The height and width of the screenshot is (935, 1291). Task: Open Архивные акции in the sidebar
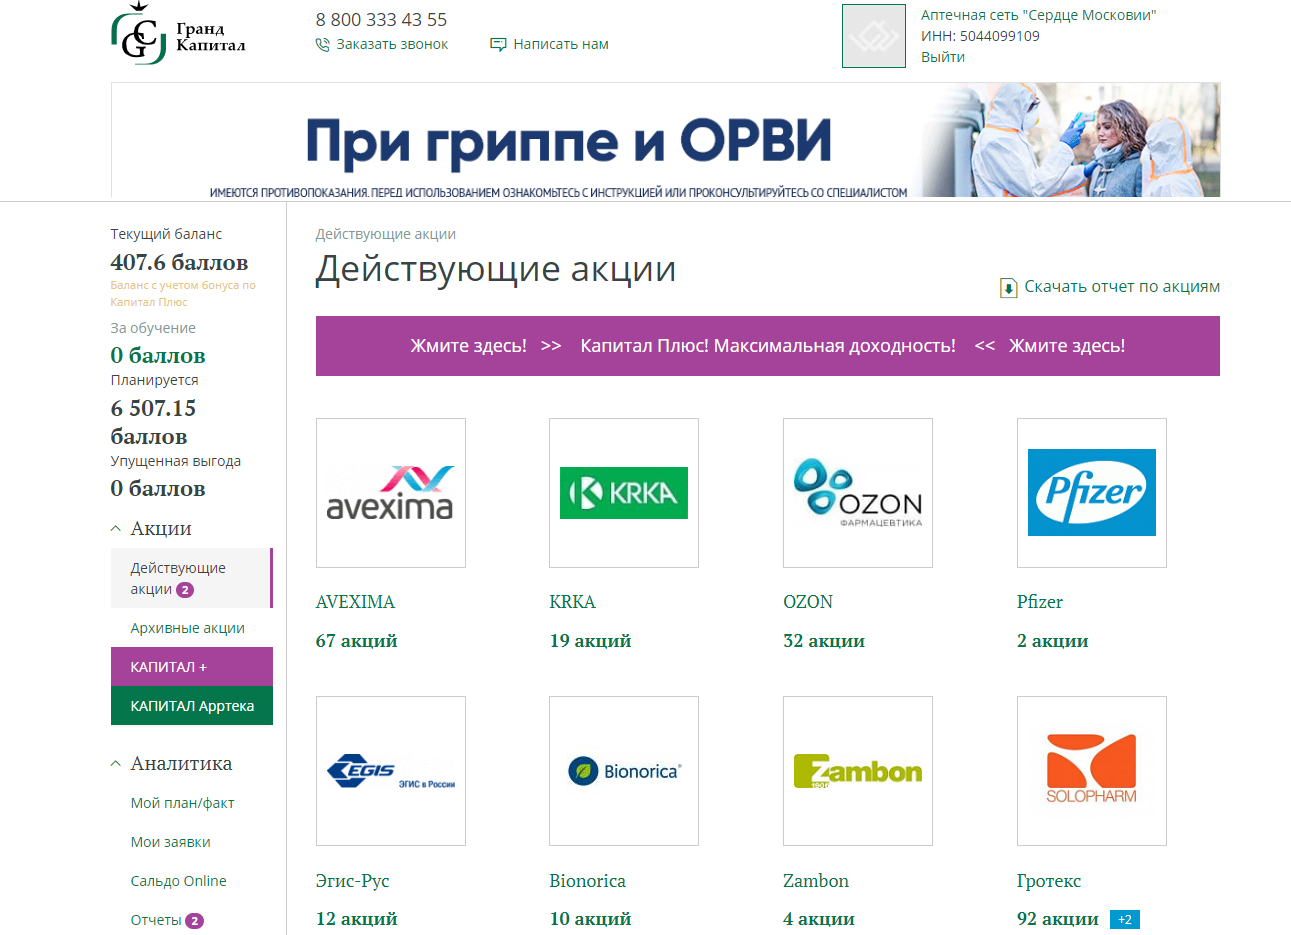click(x=188, y=628)
